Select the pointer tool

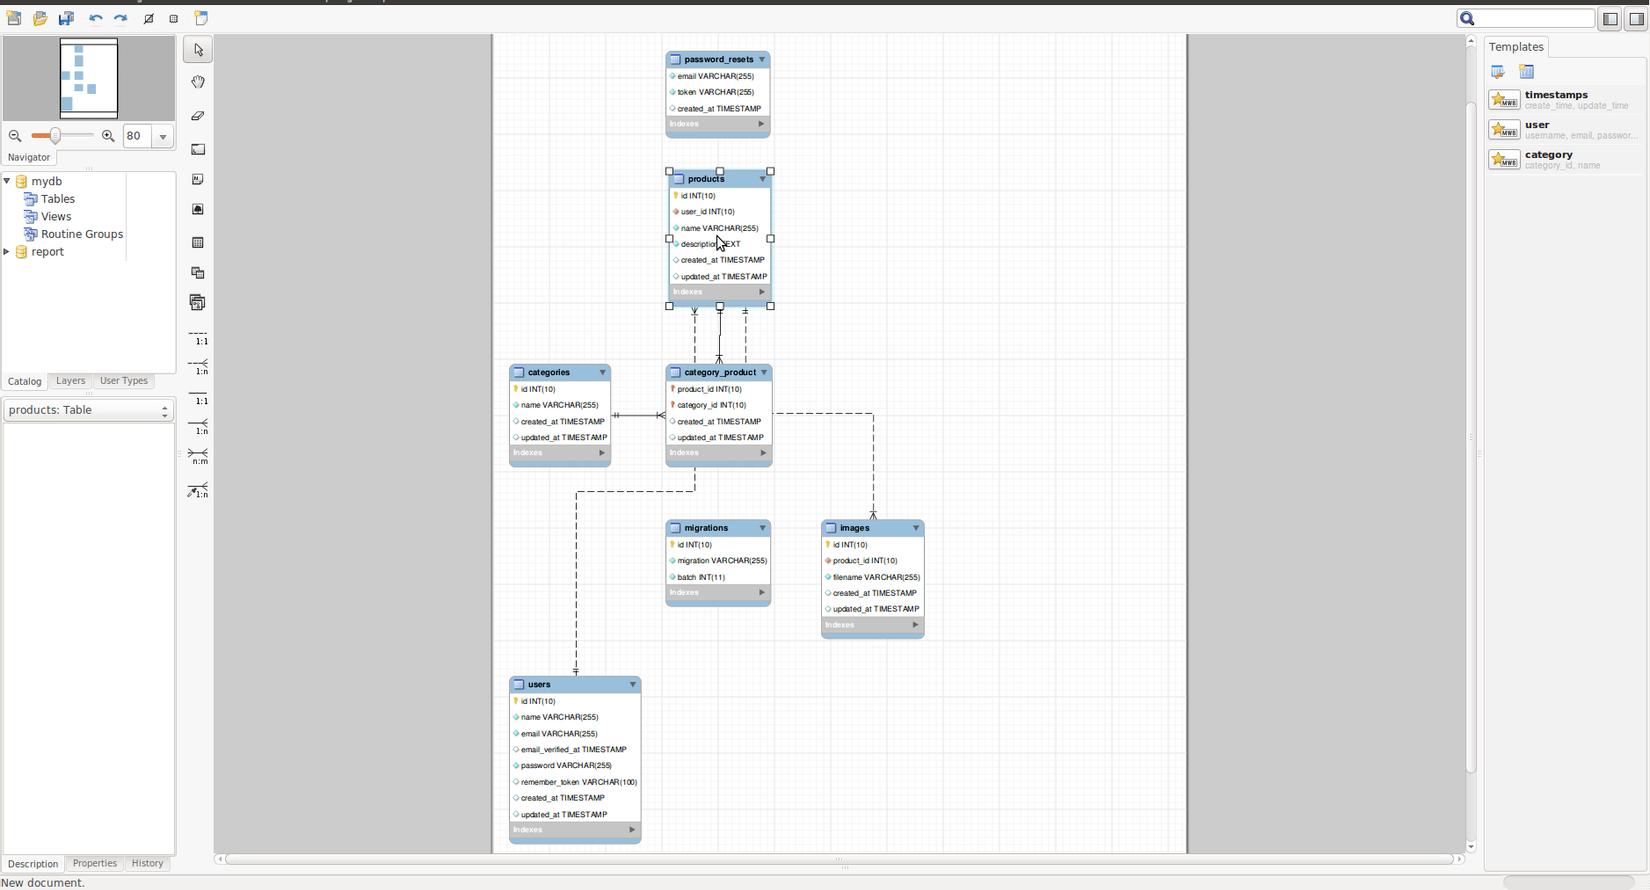[198, 50]
